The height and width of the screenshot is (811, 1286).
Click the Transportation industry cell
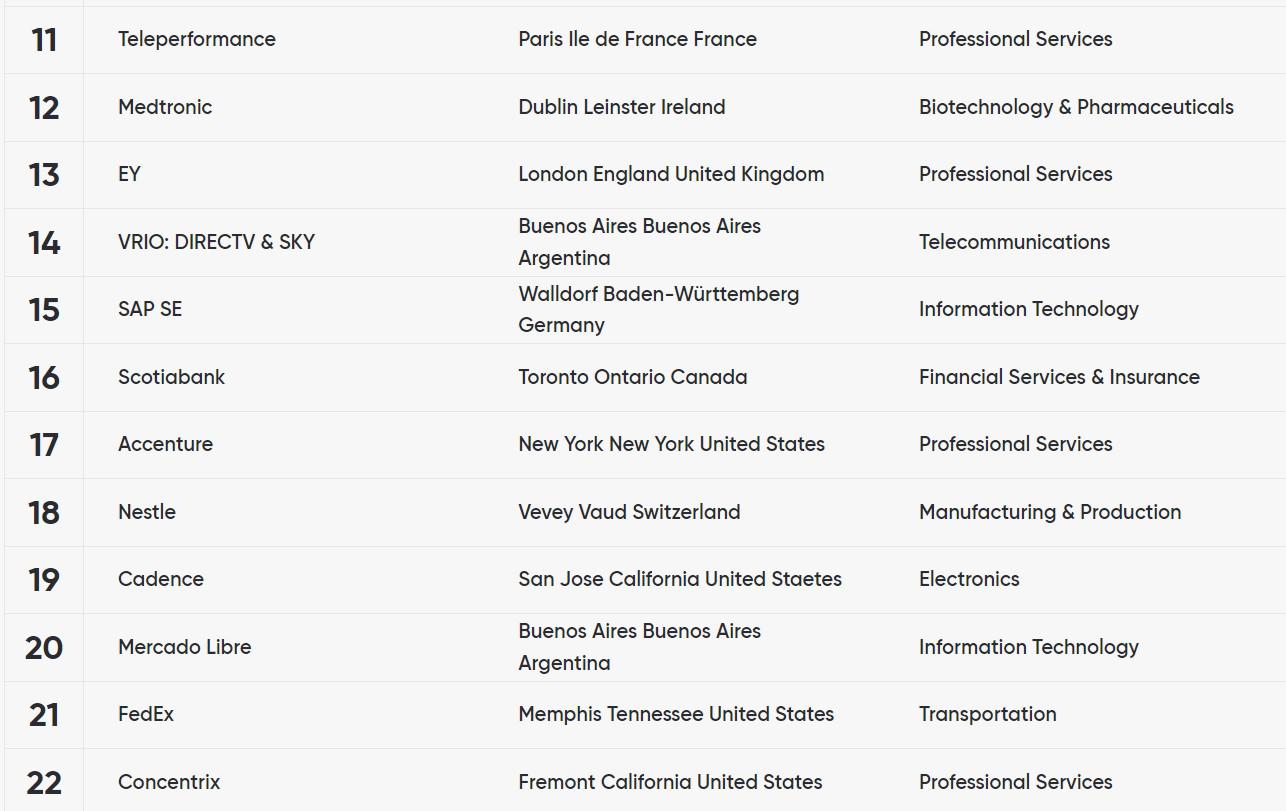tap(987, 714)
